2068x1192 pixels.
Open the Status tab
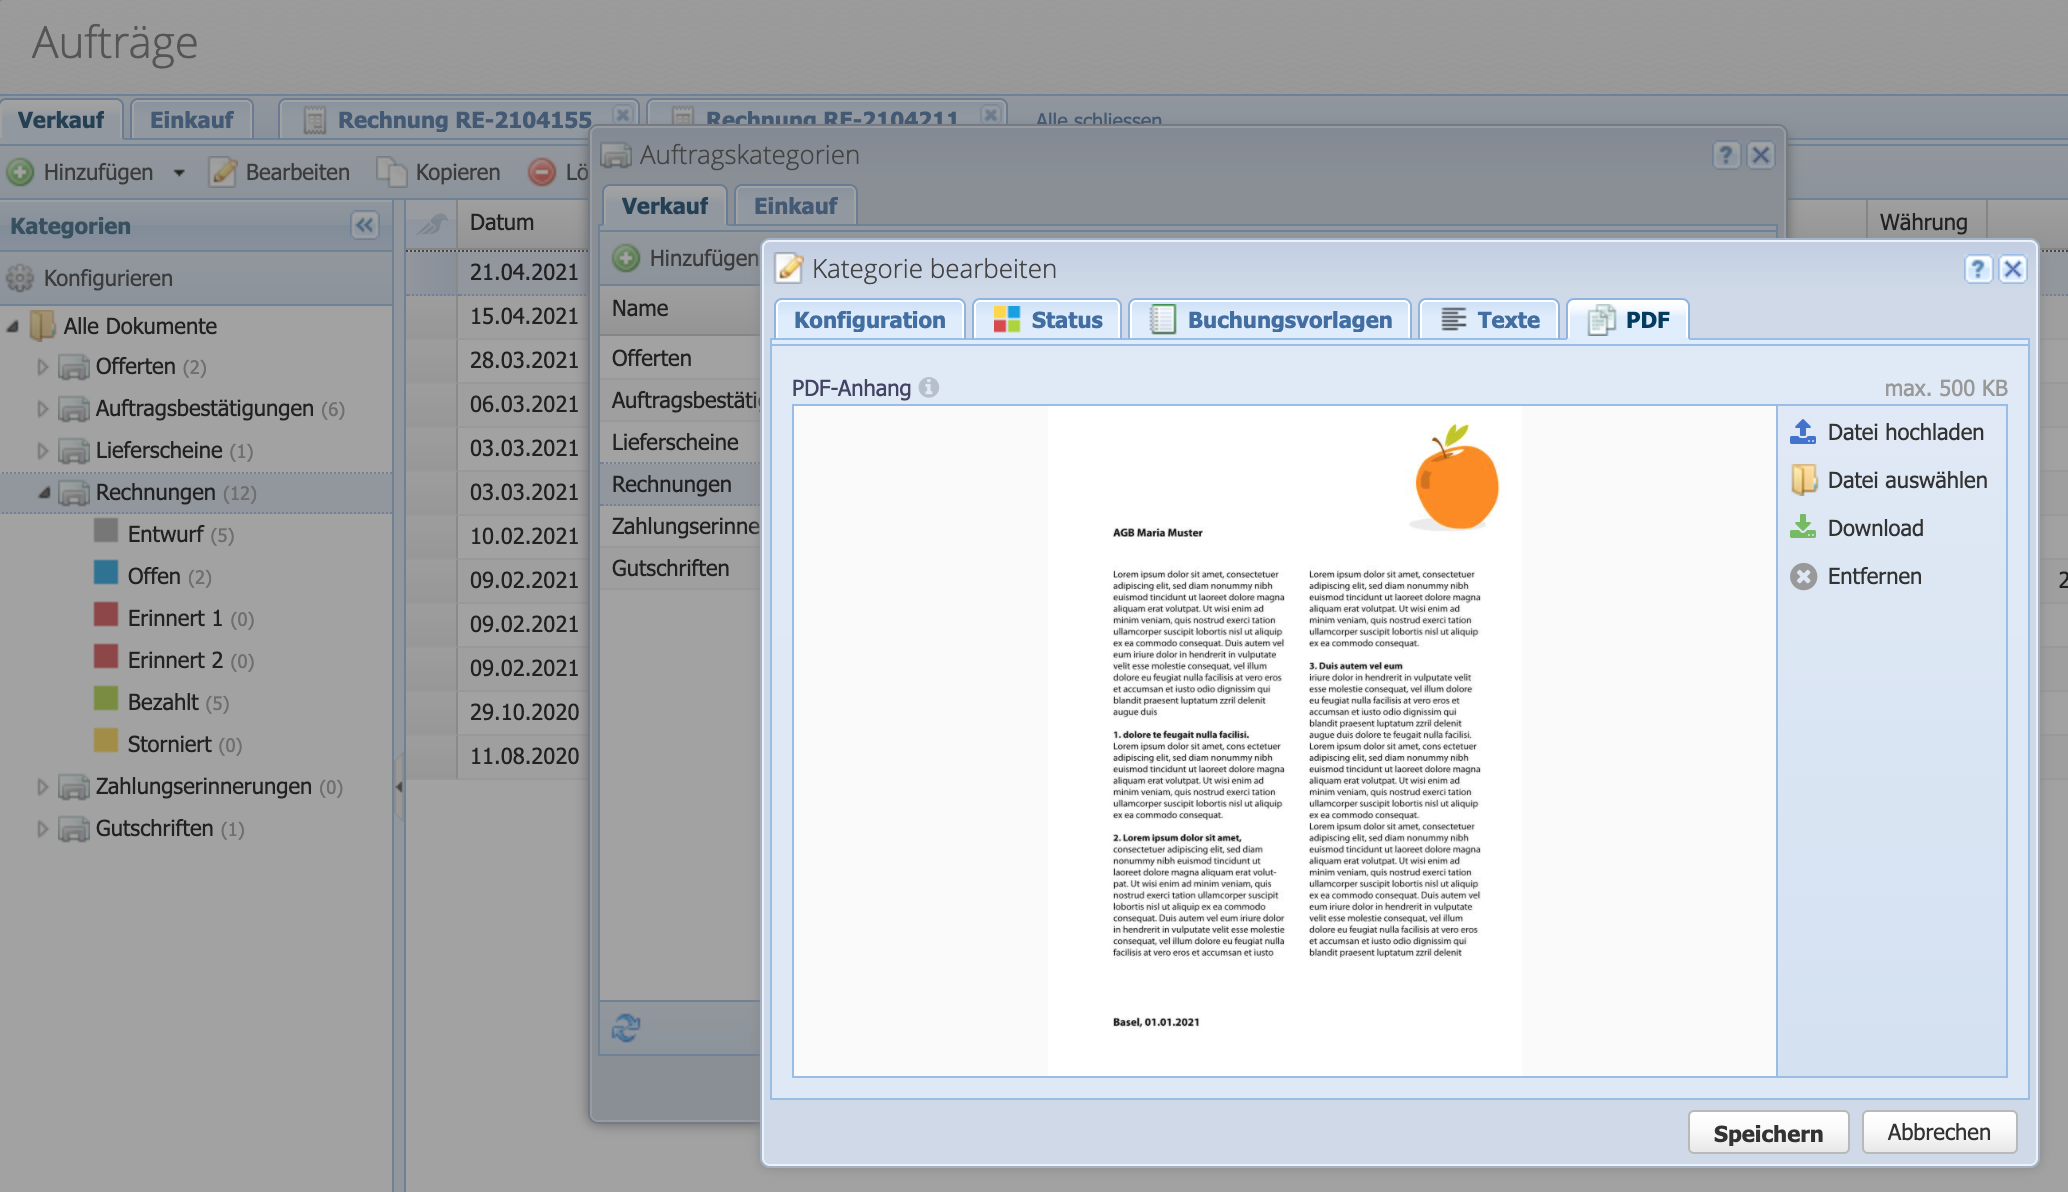click(1047, 320)
